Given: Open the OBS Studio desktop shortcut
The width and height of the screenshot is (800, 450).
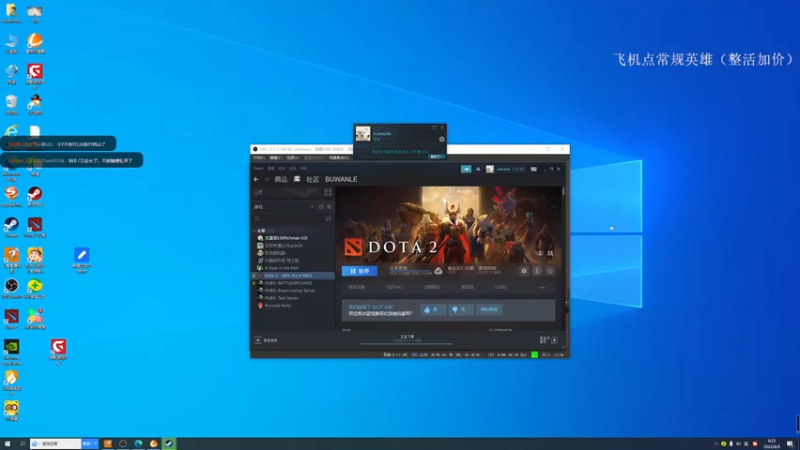Looking at the screenshot, I should 11,288.
